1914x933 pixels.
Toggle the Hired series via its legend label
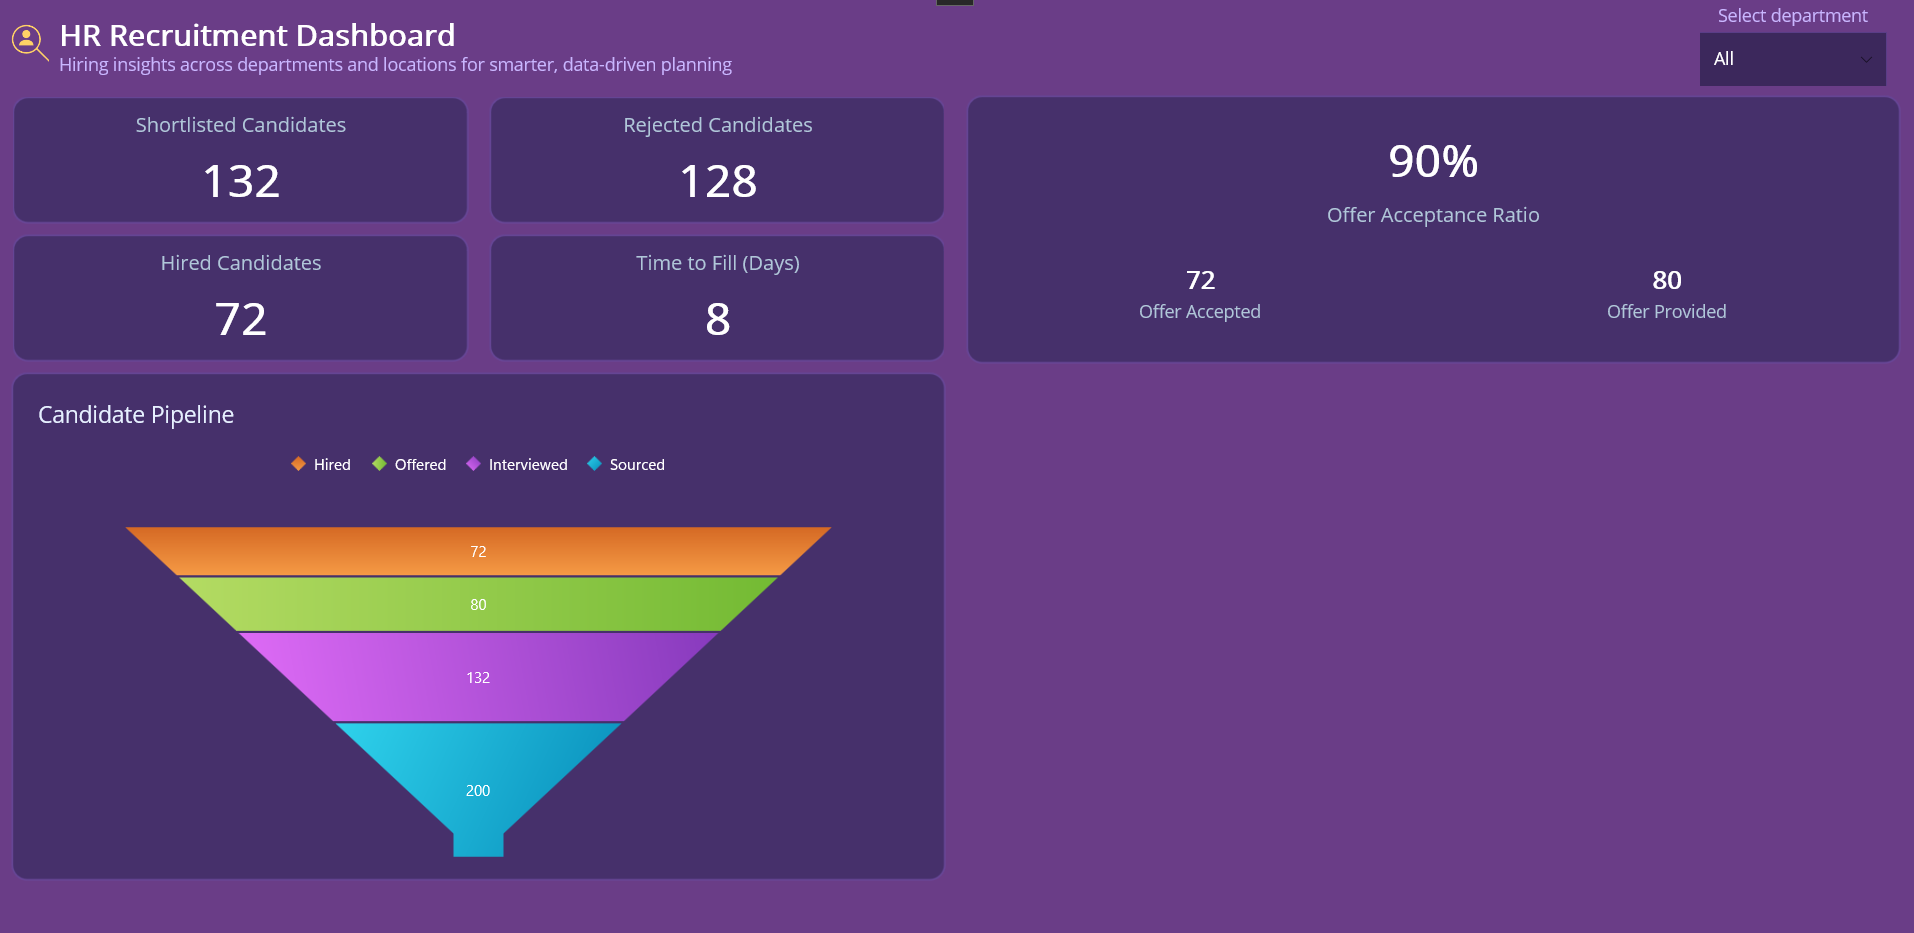tap(331, 463)
